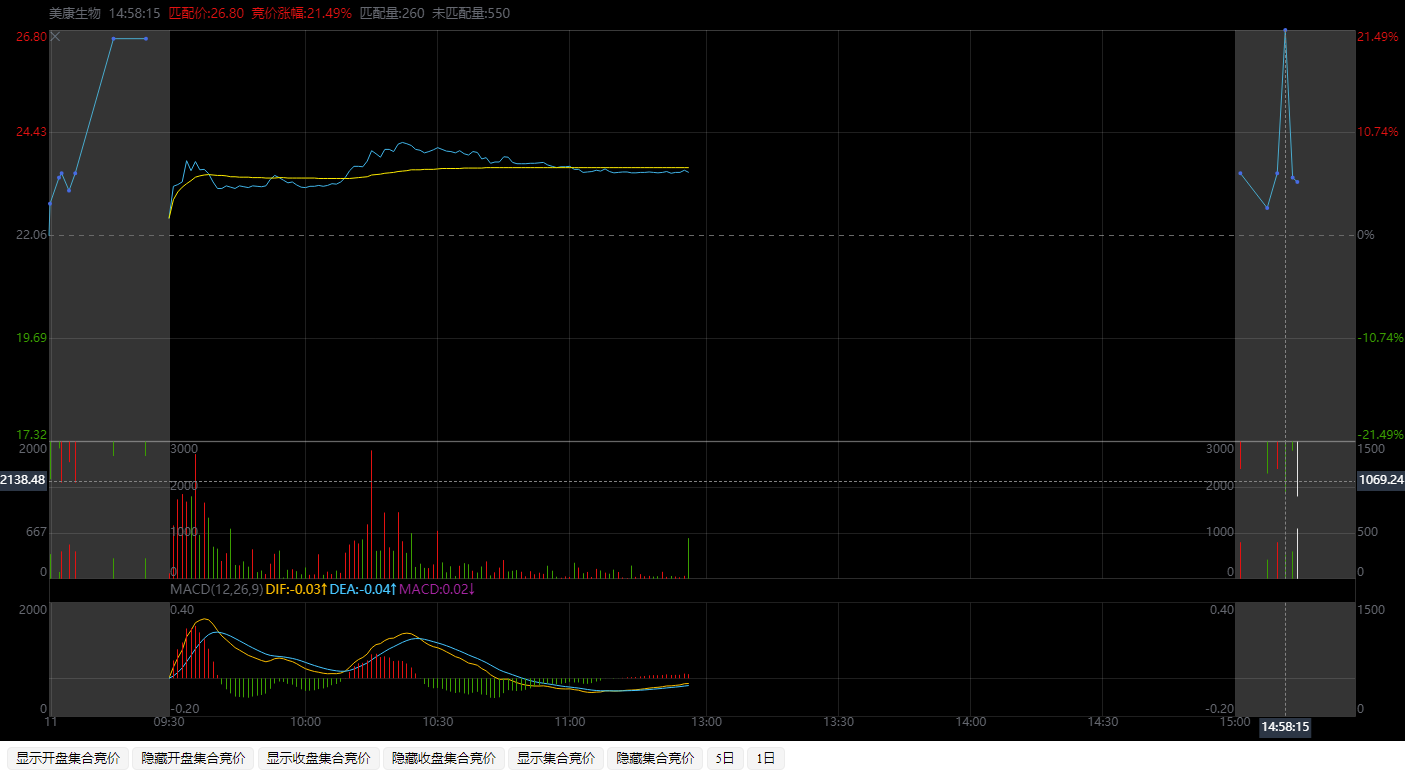Click 显示集合竞价 button
The height and width of the screenshot is (774, 1405).
(x=555, y=759)
